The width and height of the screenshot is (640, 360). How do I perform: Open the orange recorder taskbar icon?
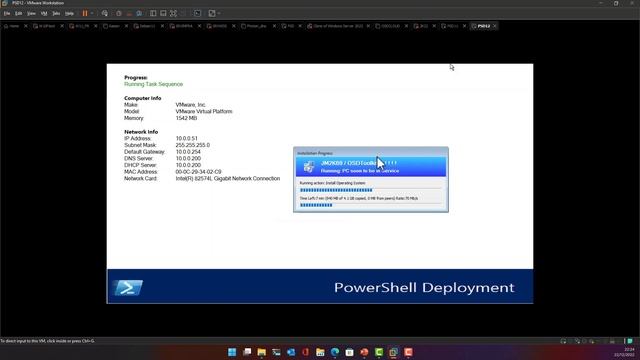(x=409, y=352)
